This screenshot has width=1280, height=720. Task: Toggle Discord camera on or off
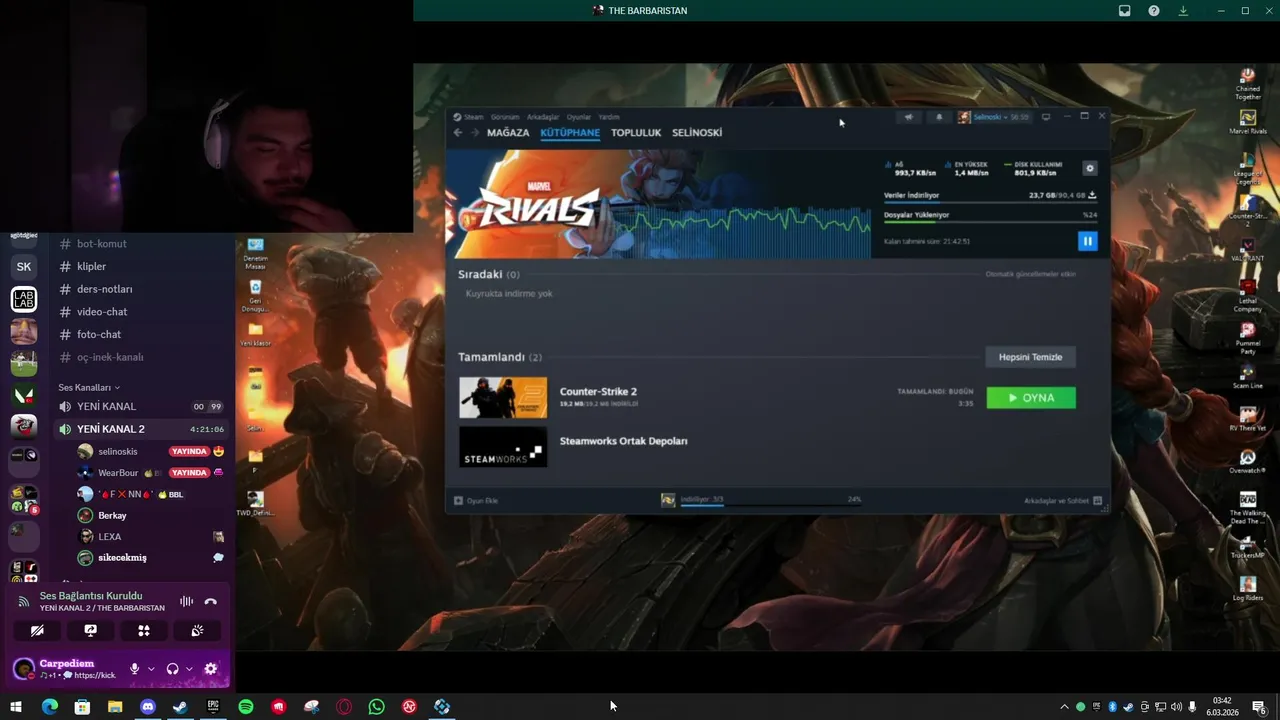(37, 630)
